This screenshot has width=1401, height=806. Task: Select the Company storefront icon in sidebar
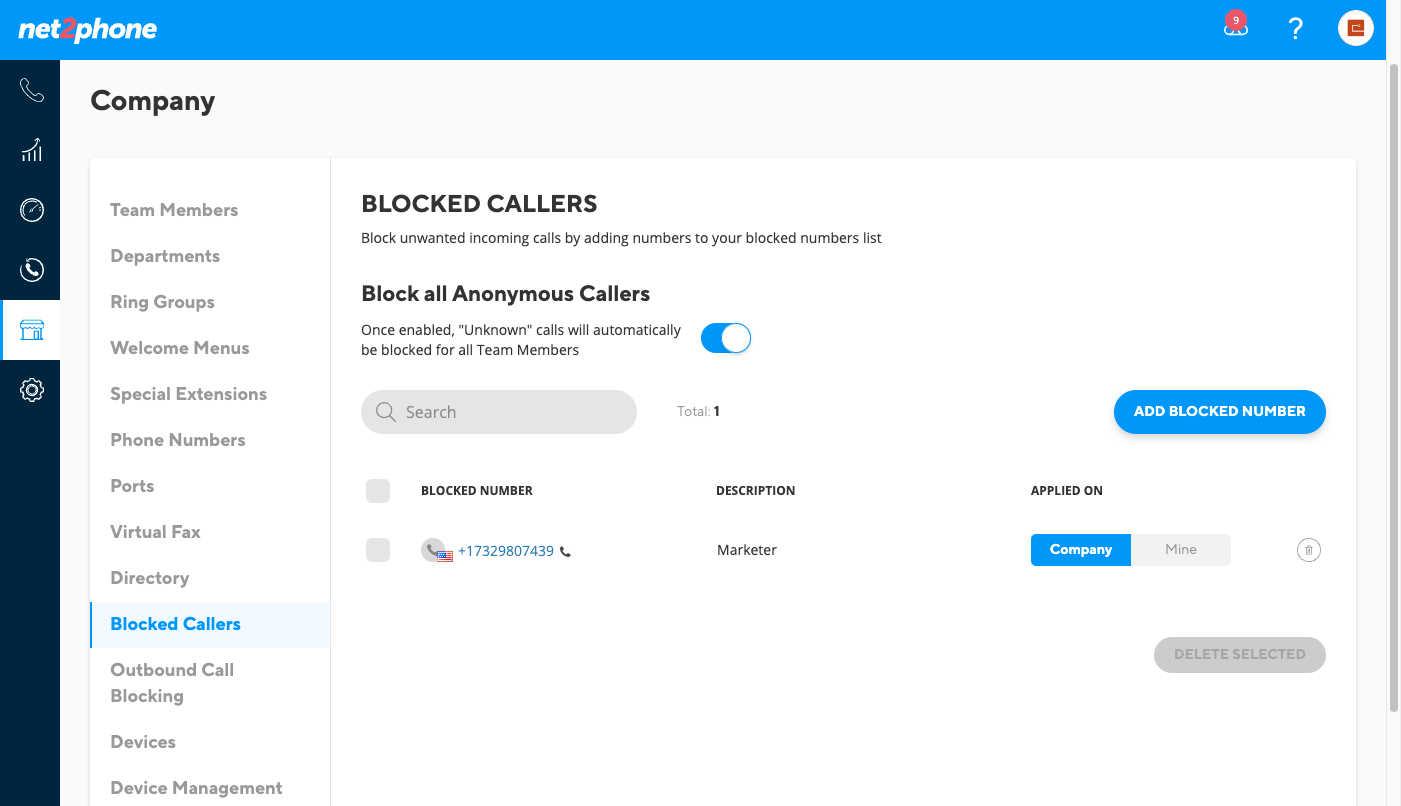[31, 330]
